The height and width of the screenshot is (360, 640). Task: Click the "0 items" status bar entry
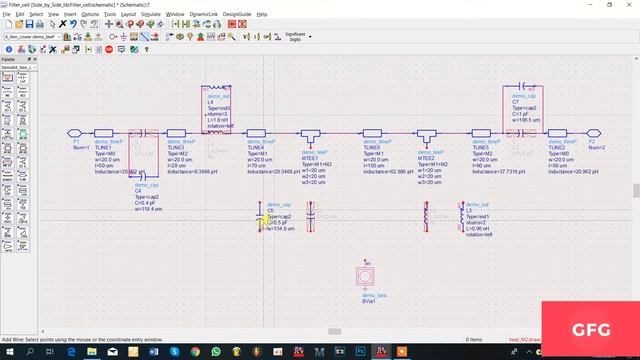pos(474,339)
